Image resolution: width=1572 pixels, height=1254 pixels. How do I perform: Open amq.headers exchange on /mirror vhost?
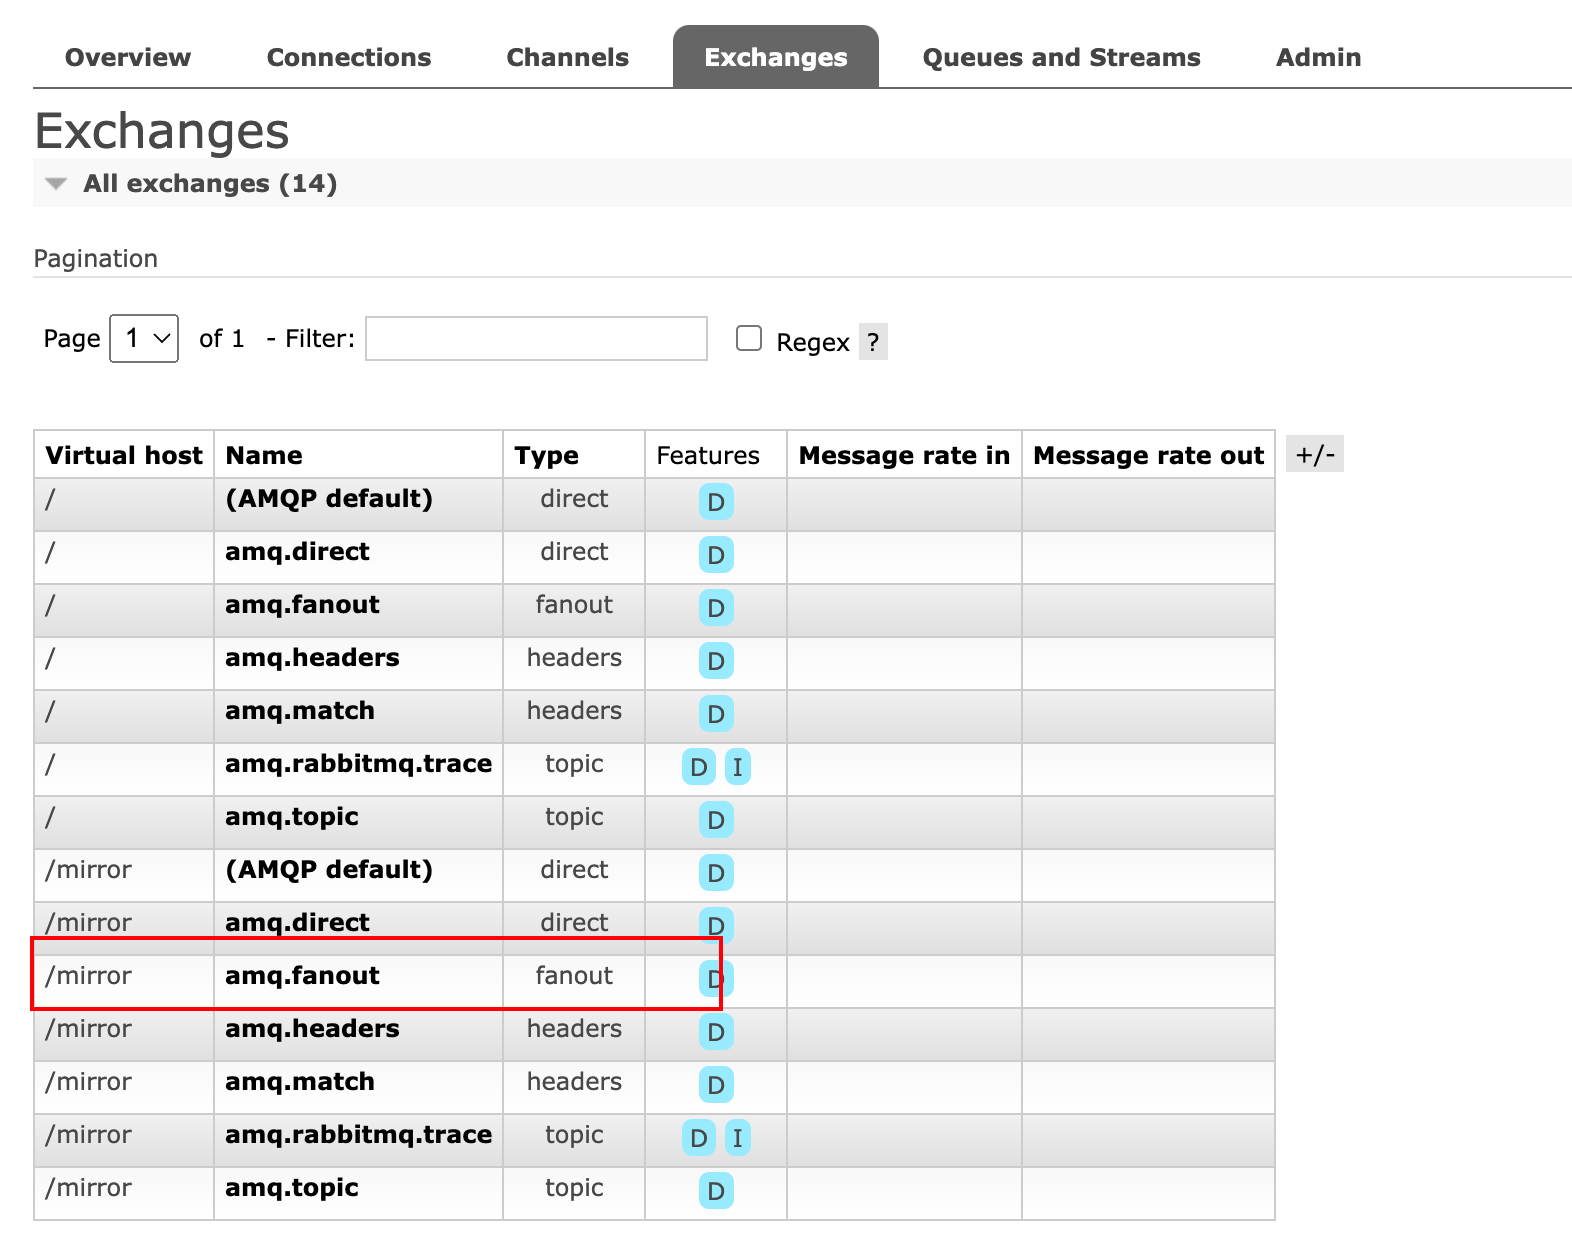pyautogui.click(x=312, y=1029)
